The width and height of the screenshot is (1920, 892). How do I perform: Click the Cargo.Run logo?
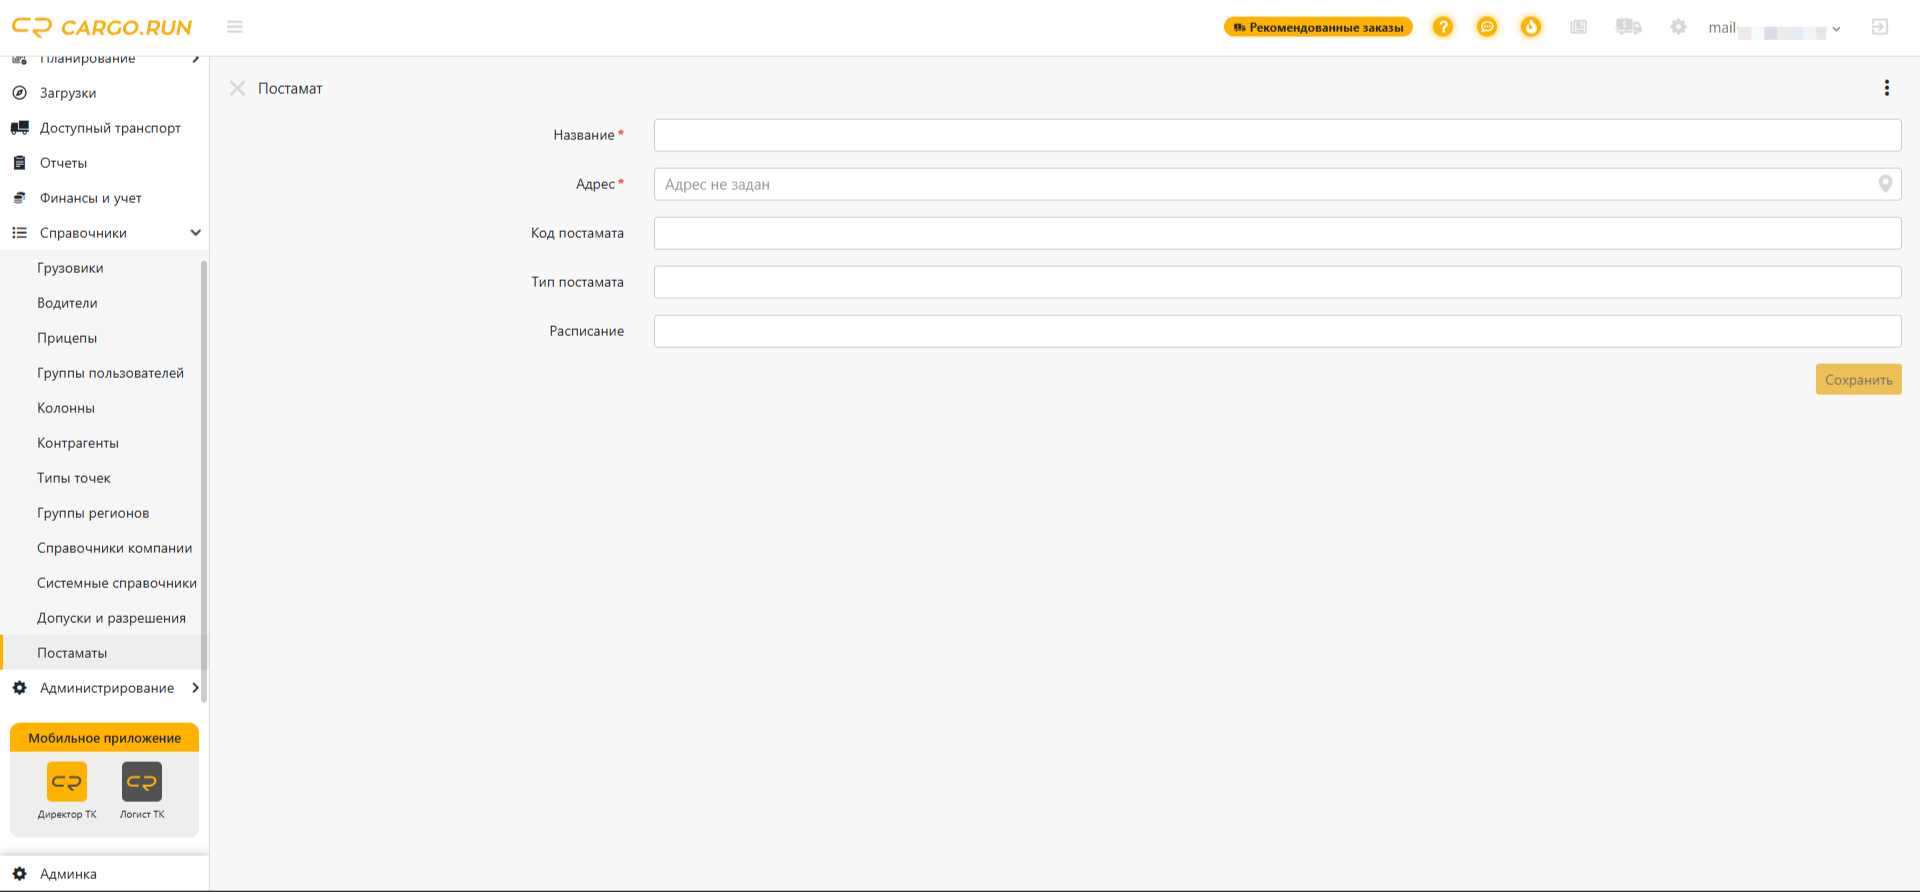(x=102, y=27)
